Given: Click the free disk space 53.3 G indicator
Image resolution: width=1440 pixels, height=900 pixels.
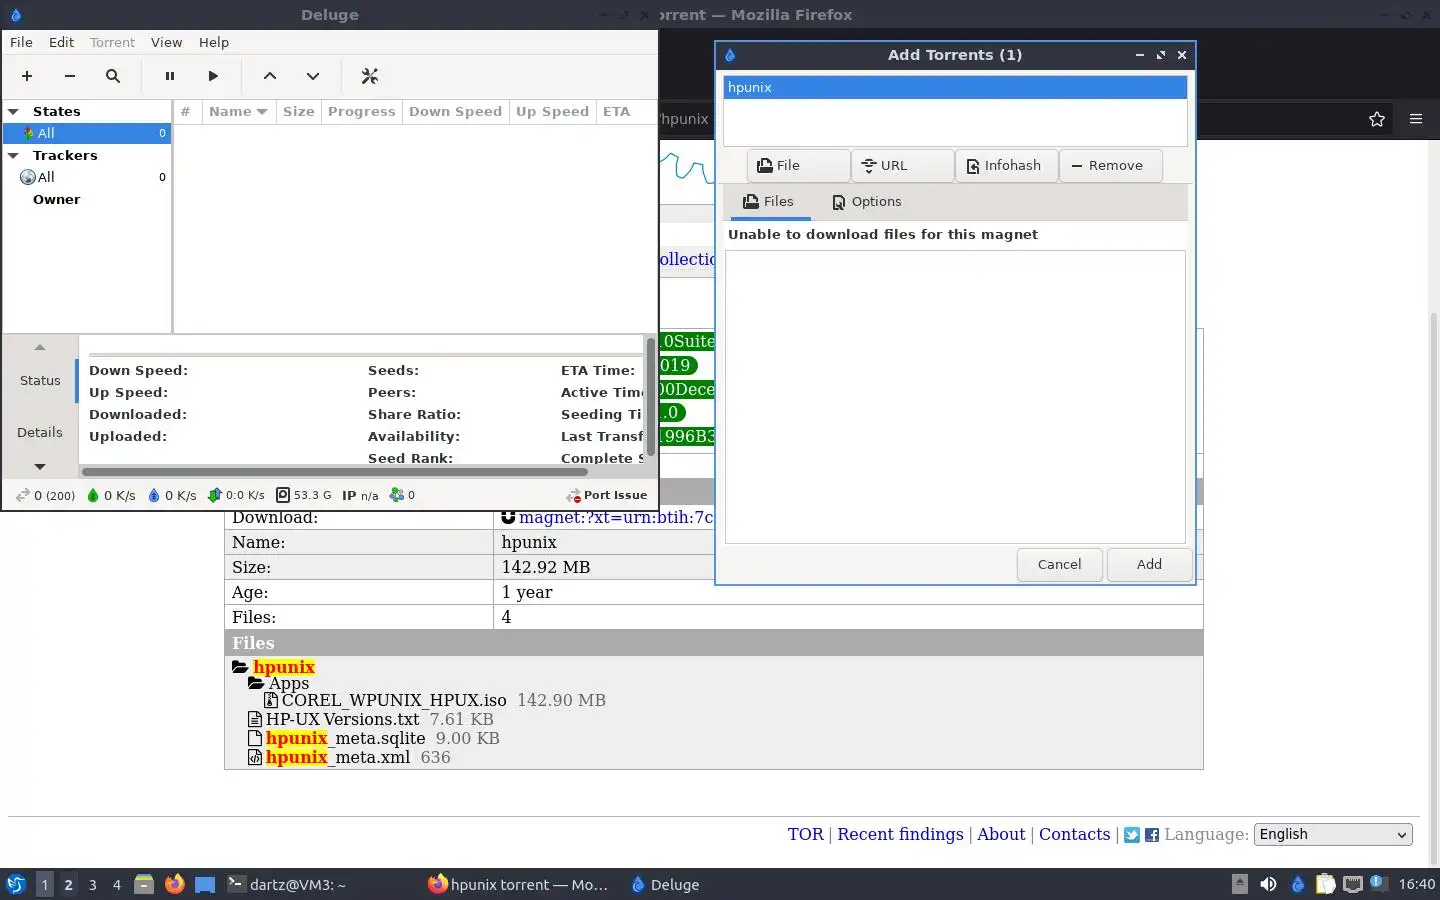Looking at the screenshot, I should pyautogui.click(x=303, y=495).
